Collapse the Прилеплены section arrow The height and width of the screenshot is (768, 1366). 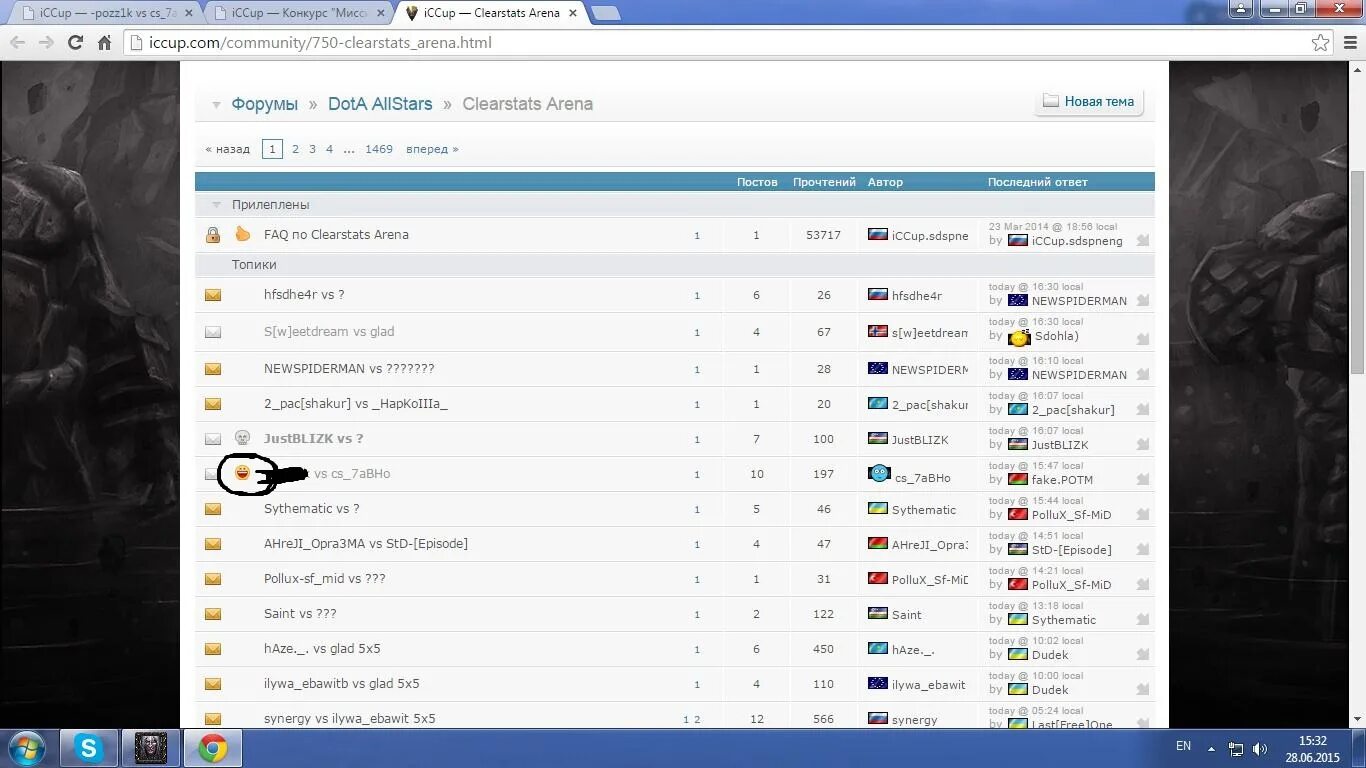pos(216,205)
